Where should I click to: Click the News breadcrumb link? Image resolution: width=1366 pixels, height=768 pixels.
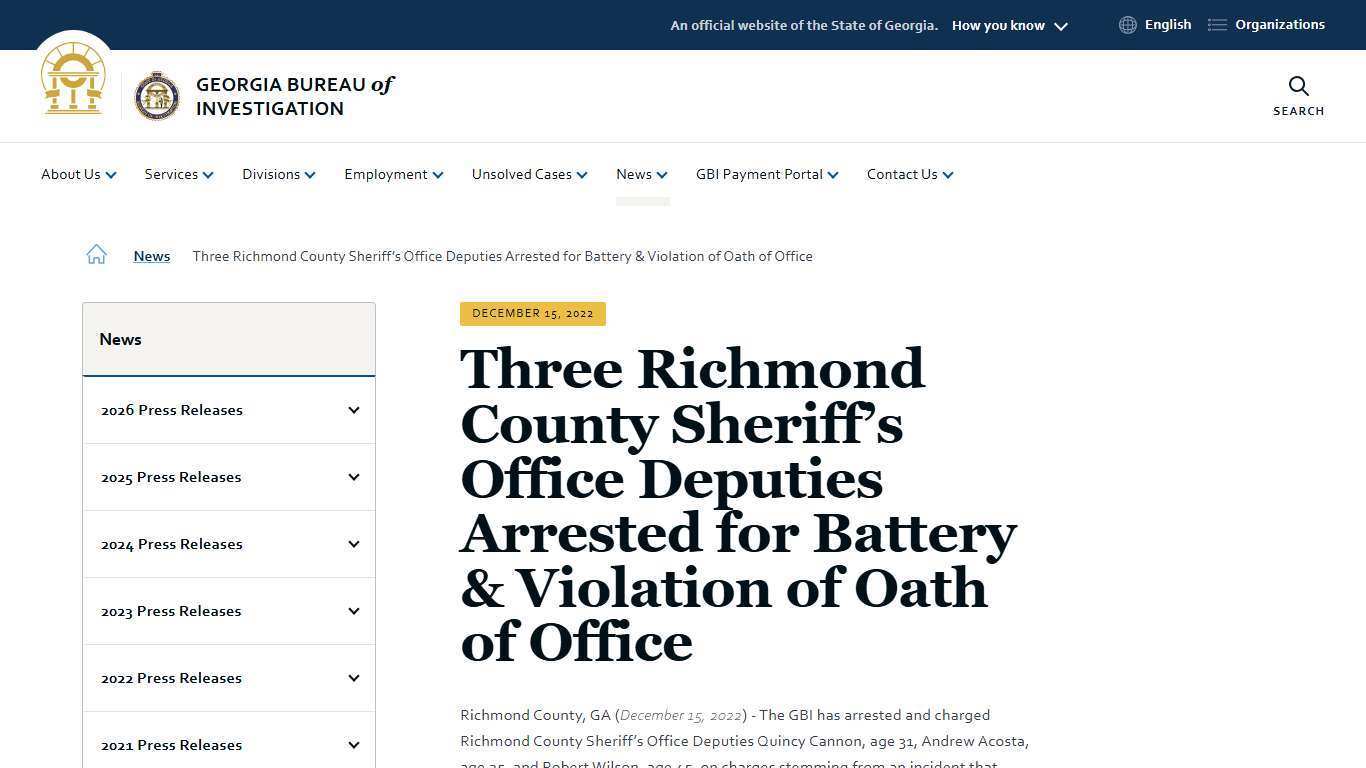[151, 256]
